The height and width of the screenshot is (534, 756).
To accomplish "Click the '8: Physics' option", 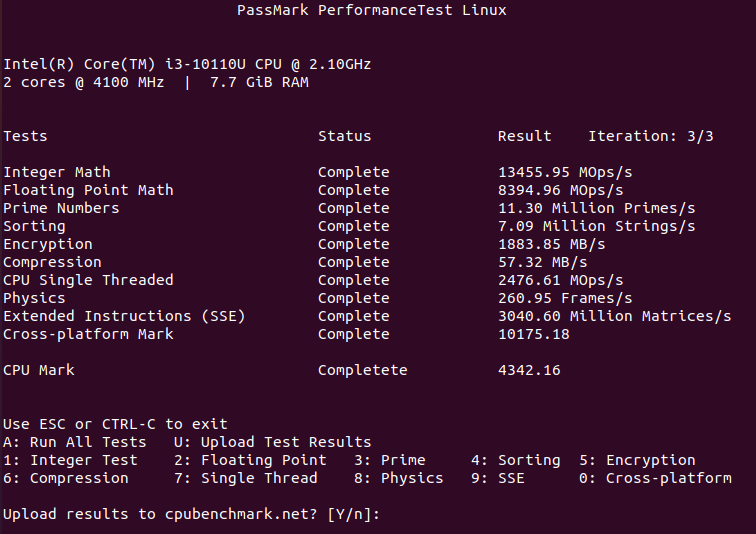I will tap(399, 478).
